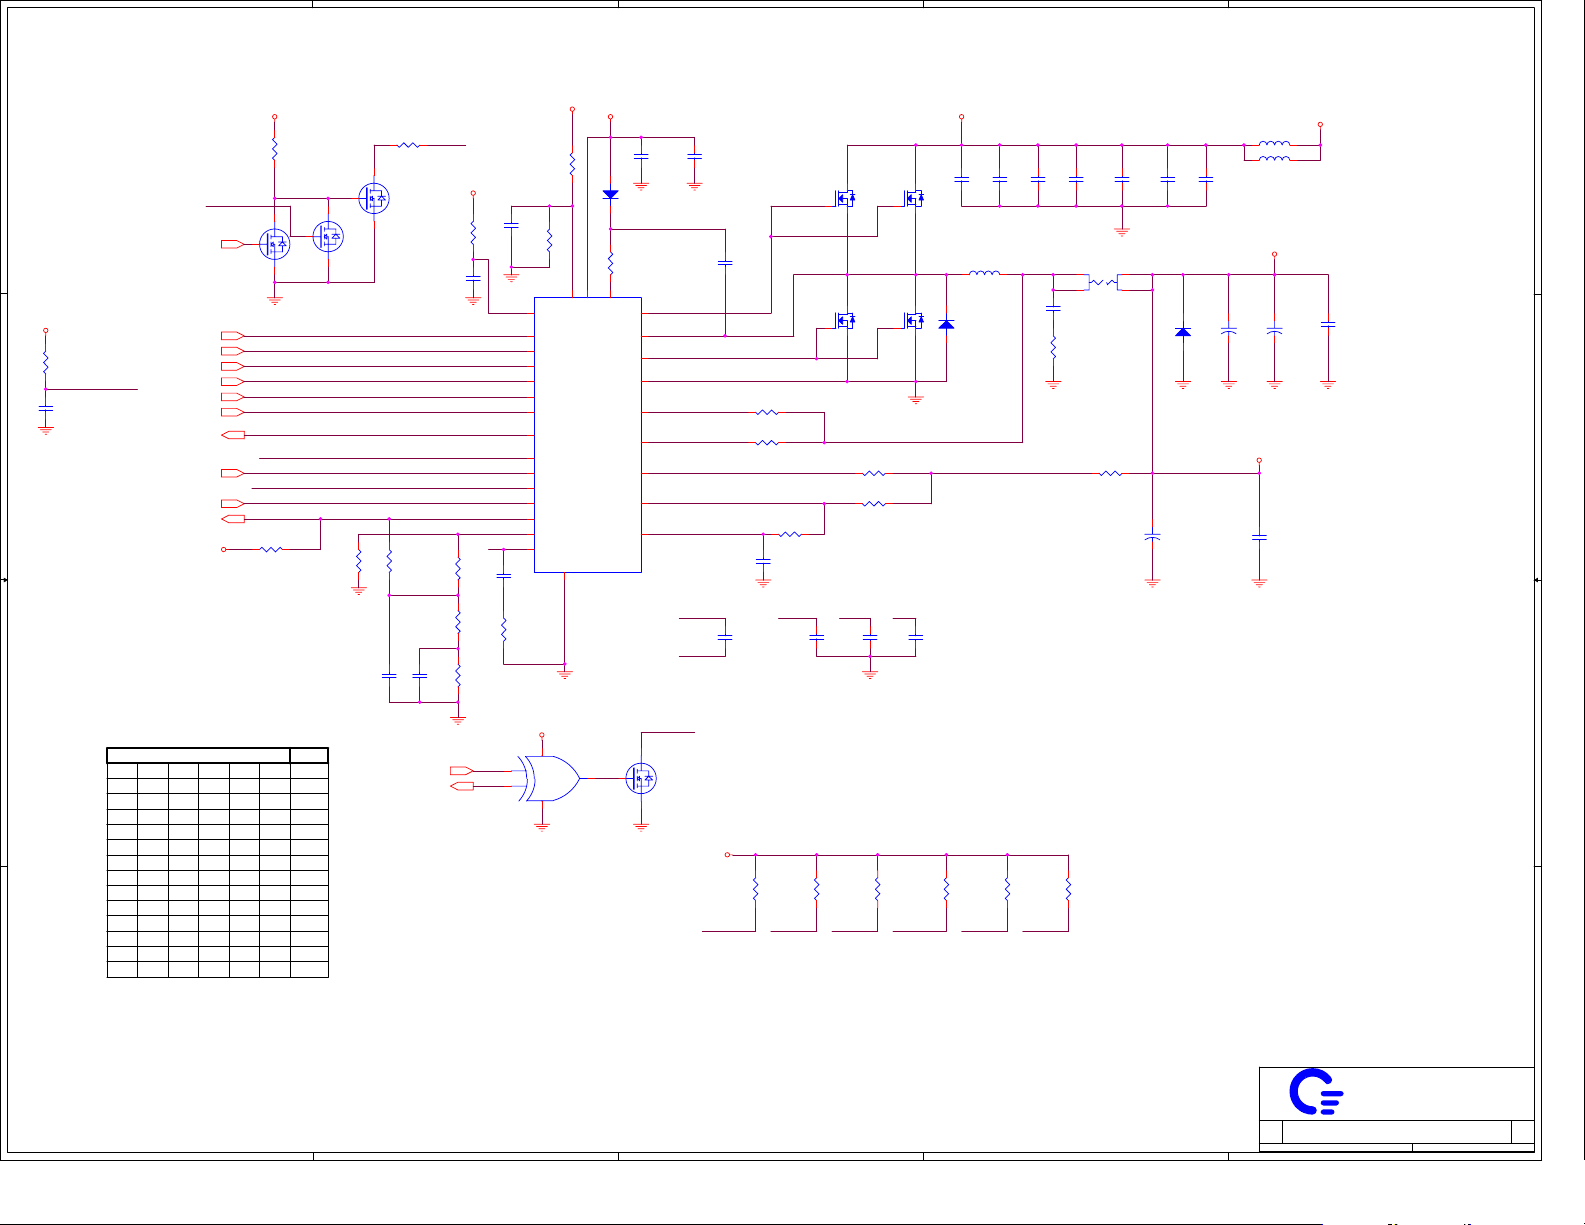Click the upper input port of the XOR gate
Viewport: 1585px width, 1225px height.
point(461,770)
